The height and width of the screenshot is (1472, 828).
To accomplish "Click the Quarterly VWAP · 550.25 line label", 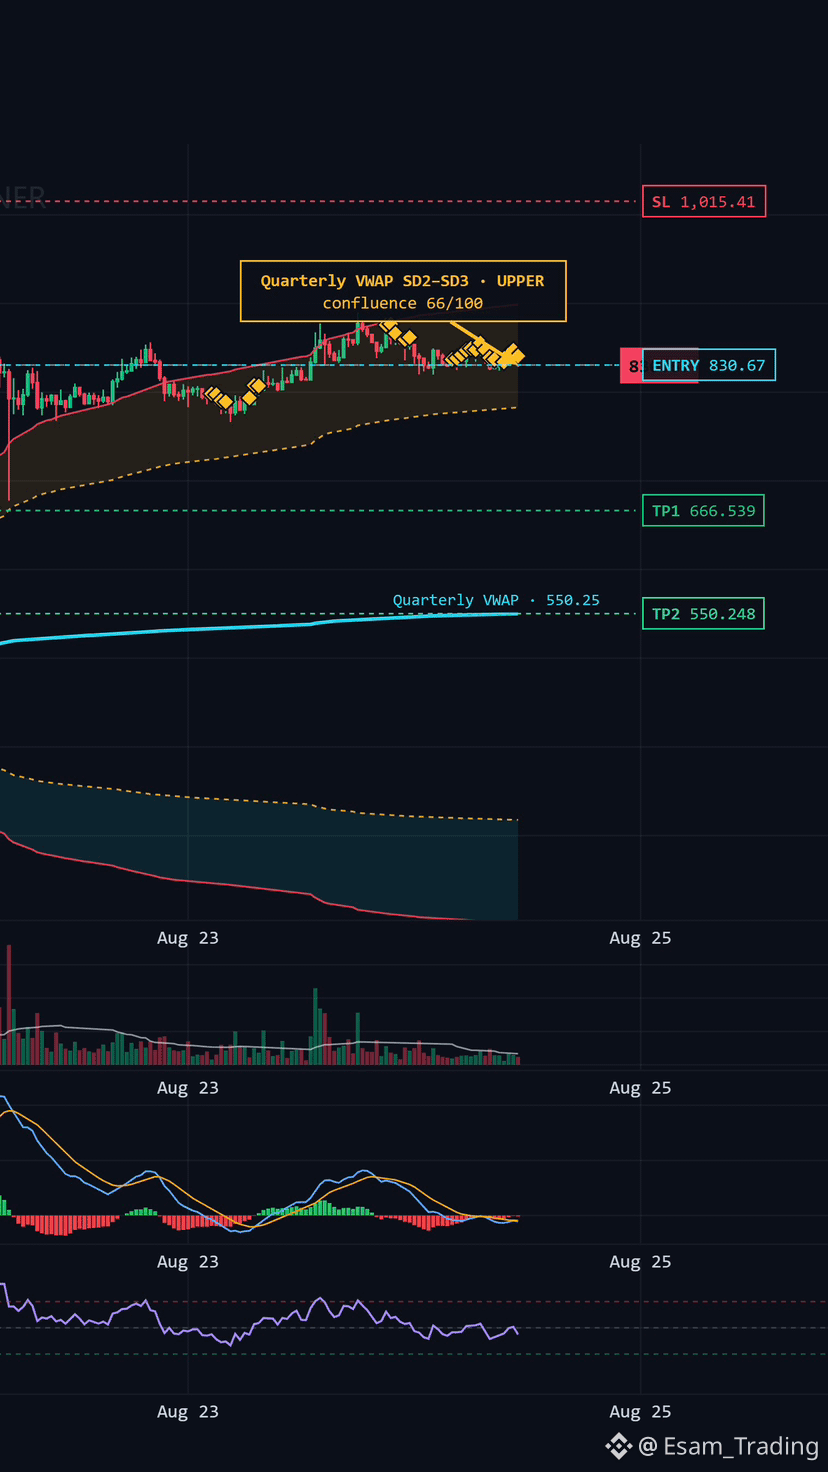I will (x=496, y=600).
